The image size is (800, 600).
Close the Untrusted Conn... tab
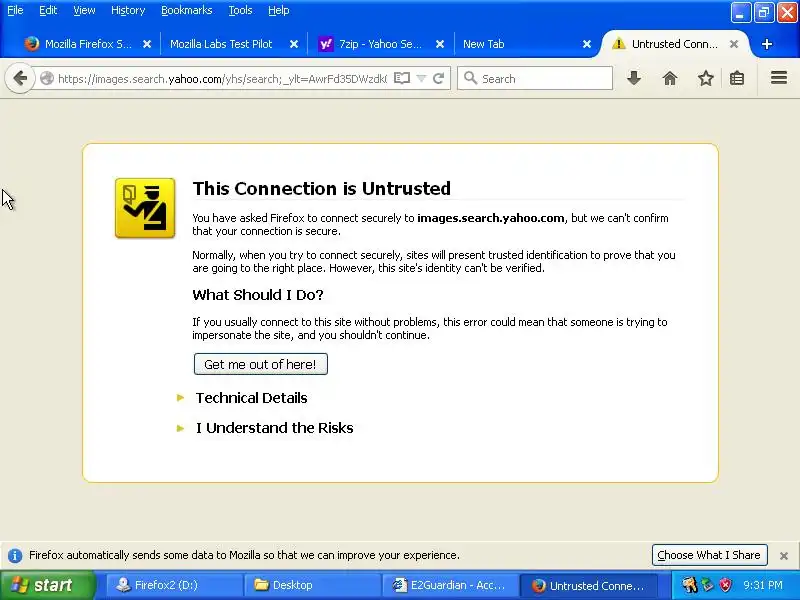tap(734, 44)
